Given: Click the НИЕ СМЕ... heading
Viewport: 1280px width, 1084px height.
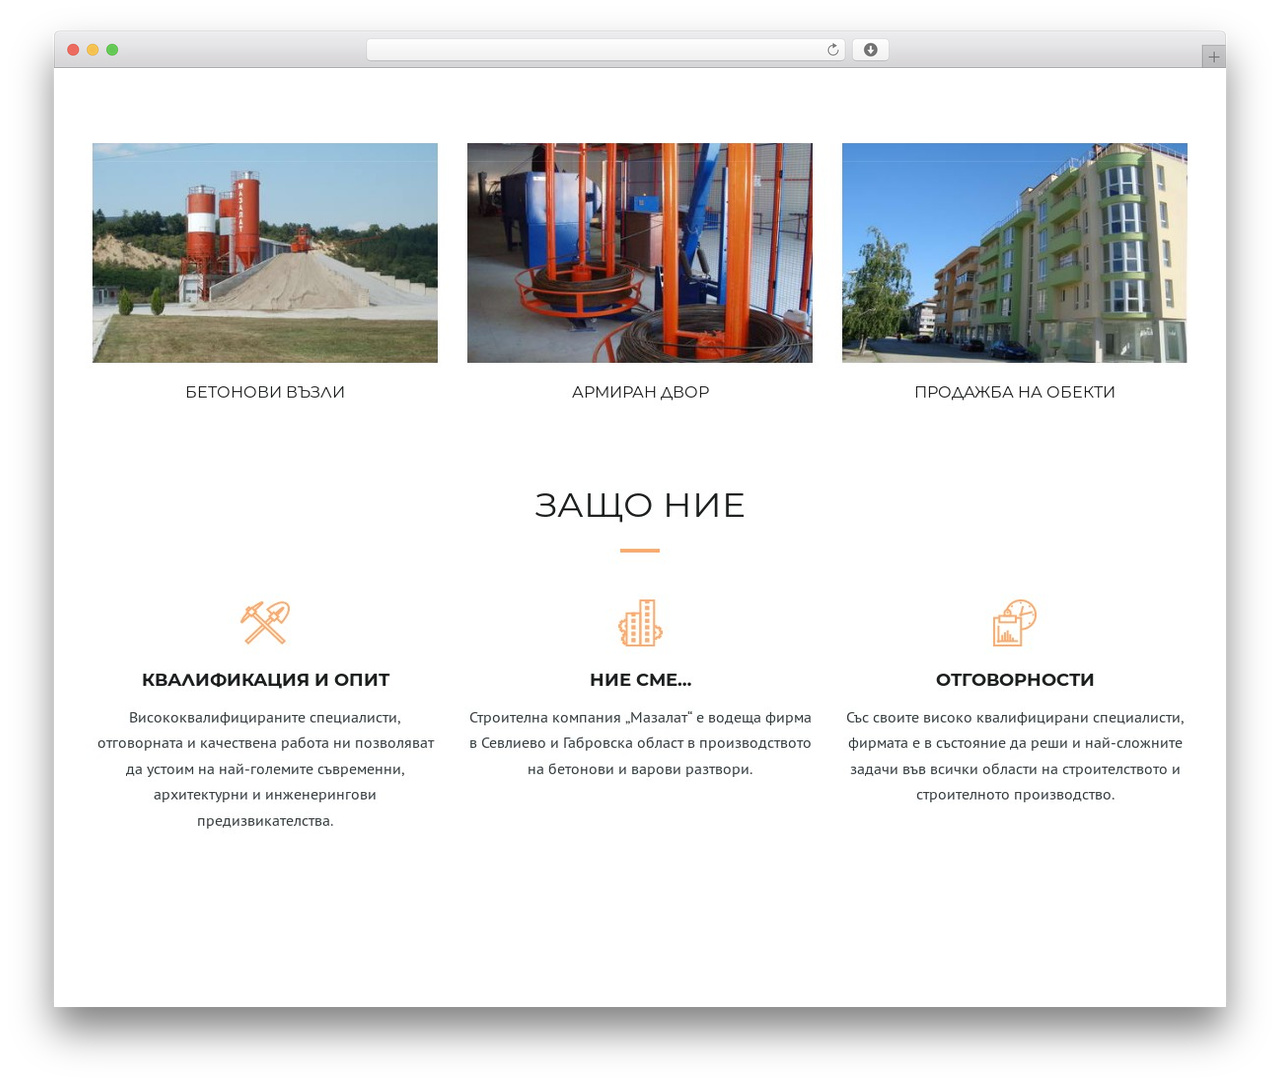Looking at the screenshot, I should [x=640, y=680].
